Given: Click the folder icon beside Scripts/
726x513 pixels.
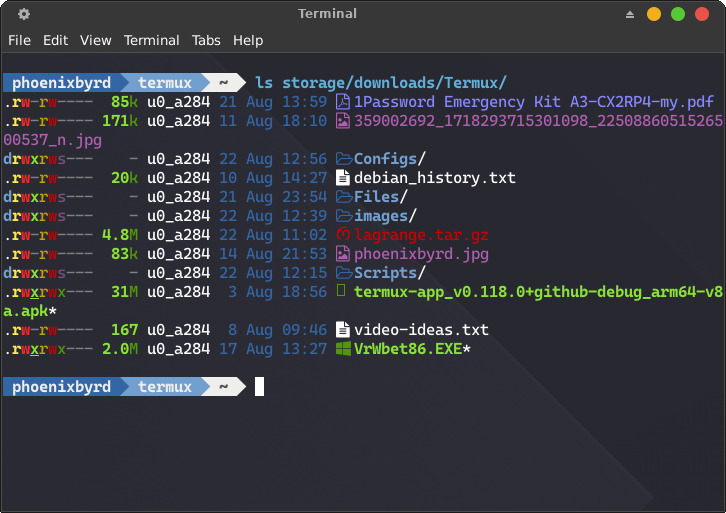Looking at the screenshot, I should (x=344, y=273).
